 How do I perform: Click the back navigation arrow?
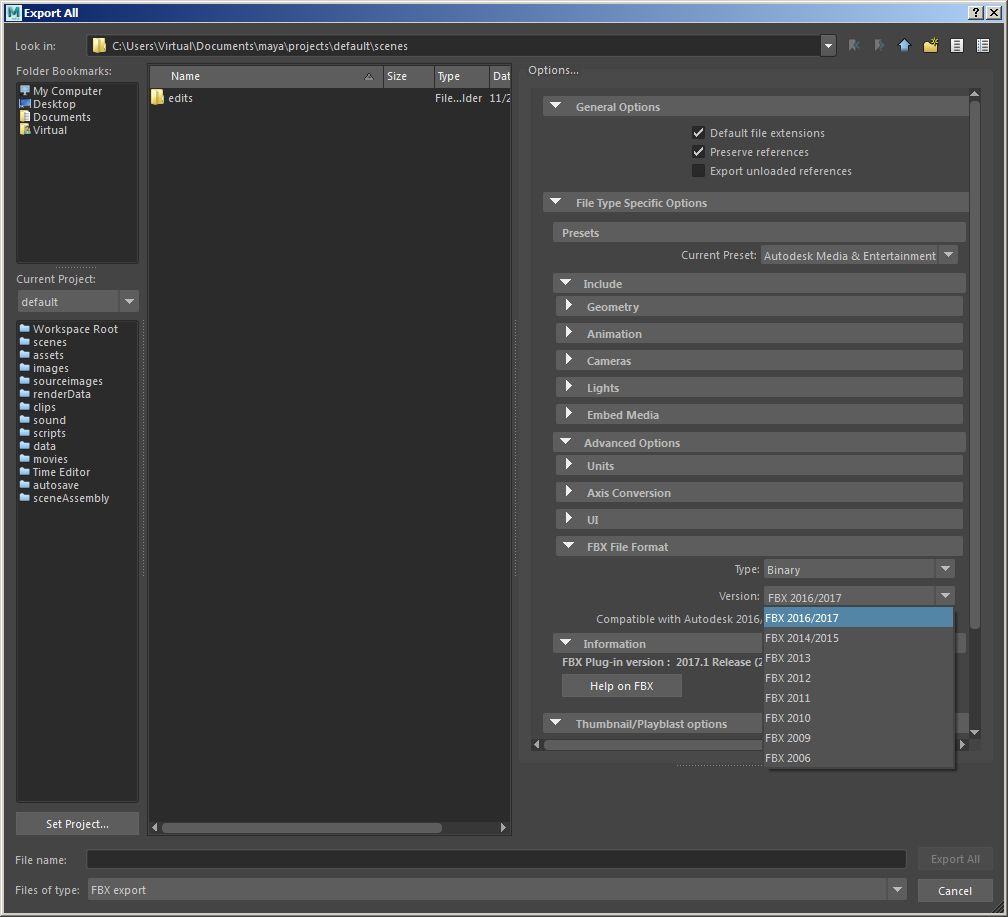pyautogui.click(x=853, y=46)
